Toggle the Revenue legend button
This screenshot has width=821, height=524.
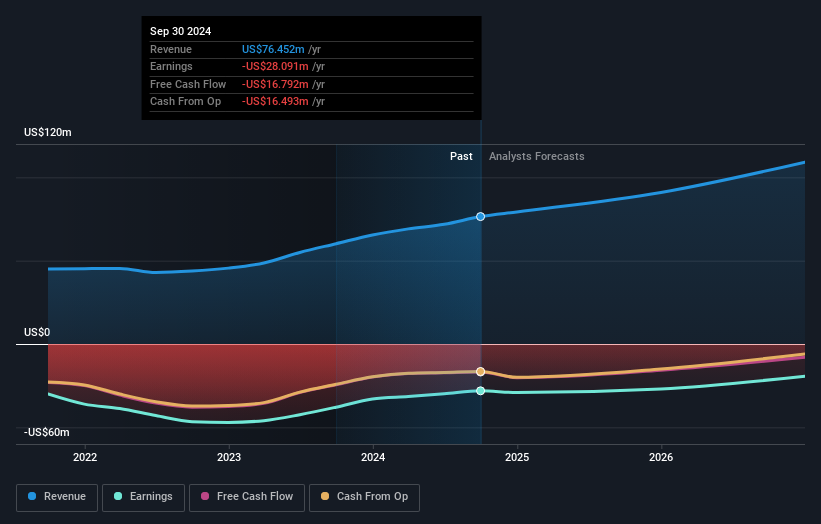click(57, 497)
